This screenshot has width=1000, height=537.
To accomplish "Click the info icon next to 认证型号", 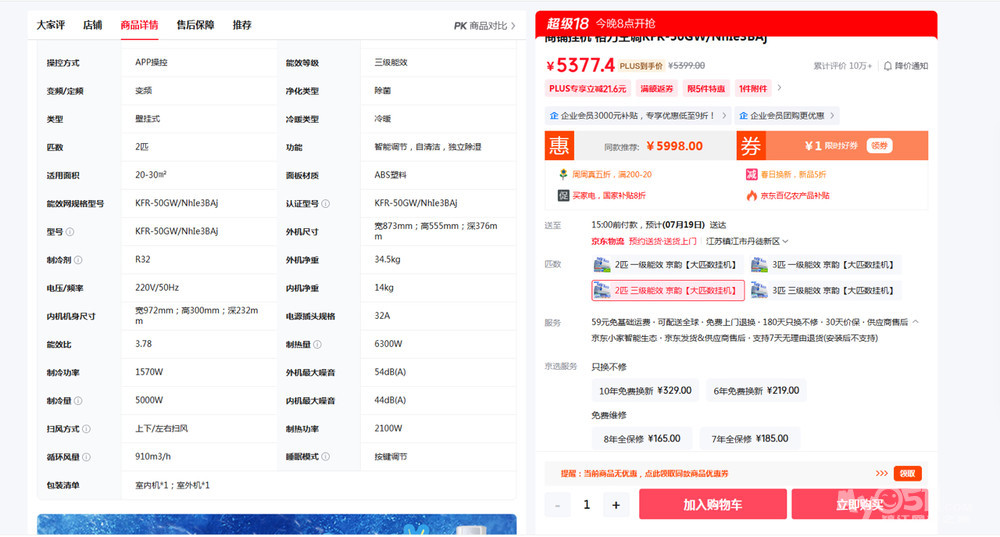I will 327,204.
